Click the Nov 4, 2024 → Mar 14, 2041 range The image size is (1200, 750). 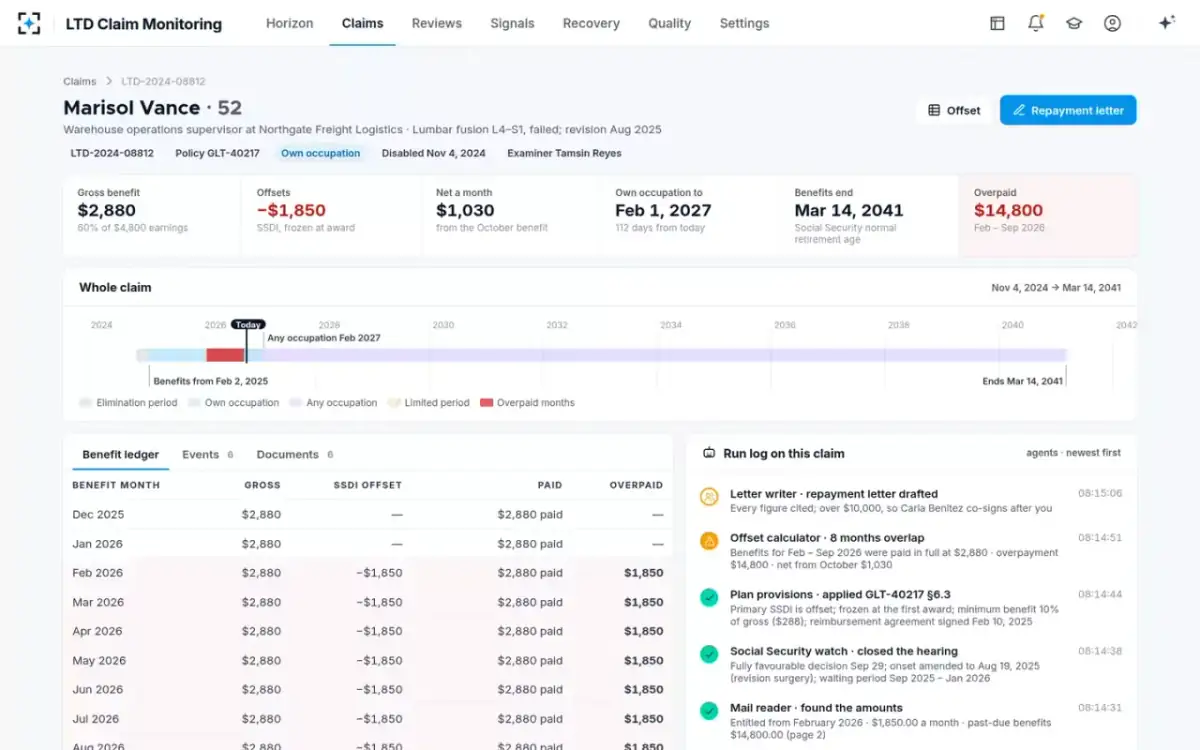pos(1056,288)
